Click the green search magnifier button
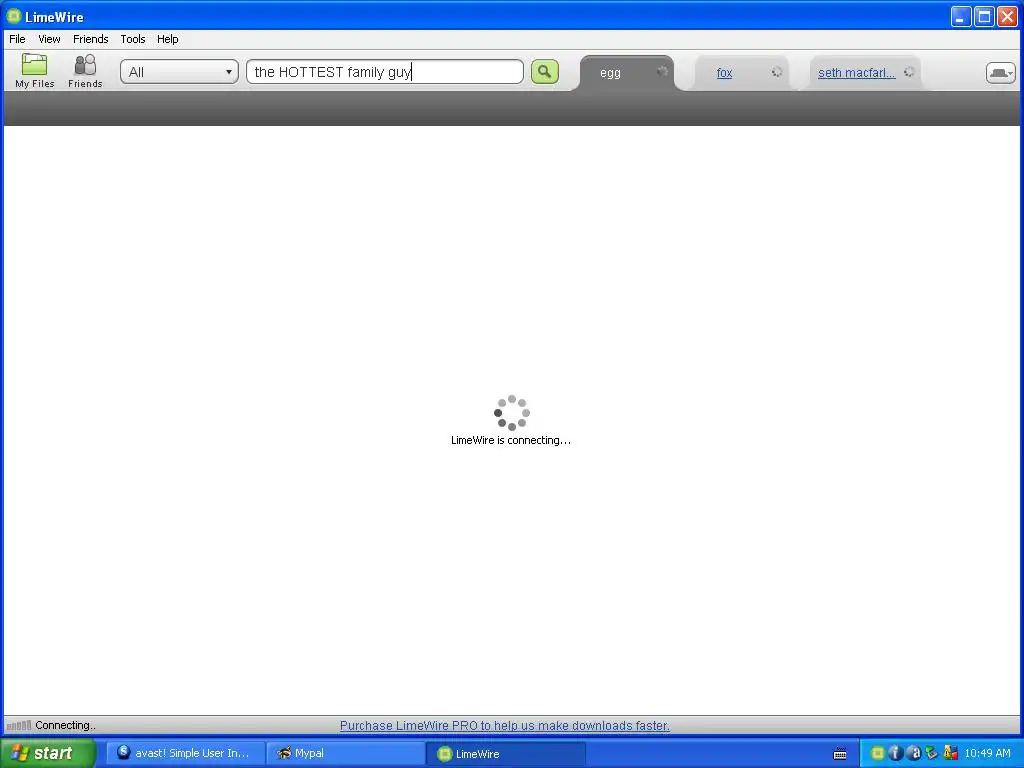1024x768 pixels. pyautogui.click(x=545, y=72)
